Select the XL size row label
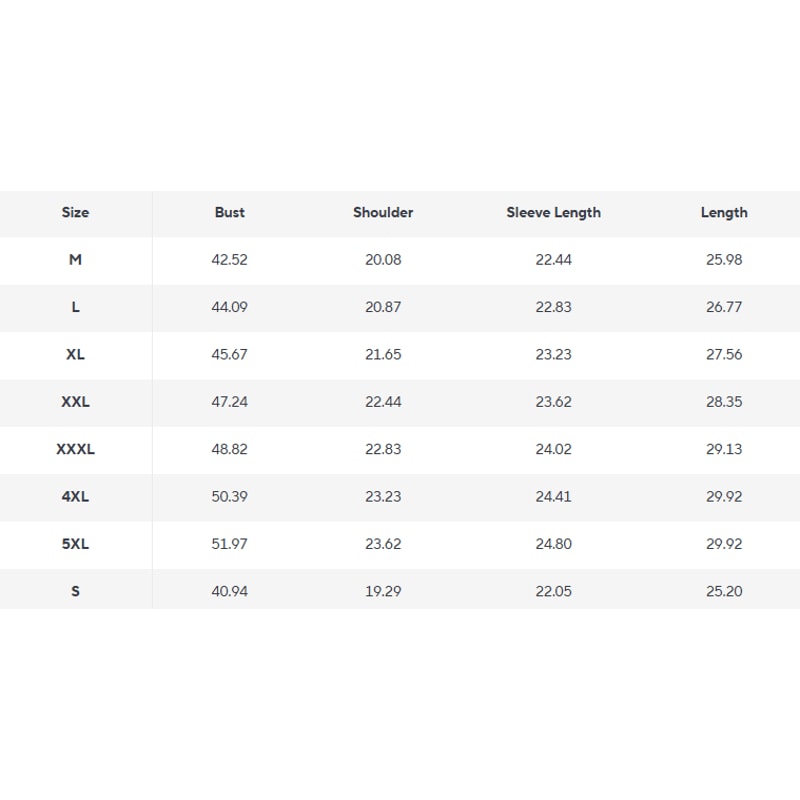 click(x=75, y=354)
